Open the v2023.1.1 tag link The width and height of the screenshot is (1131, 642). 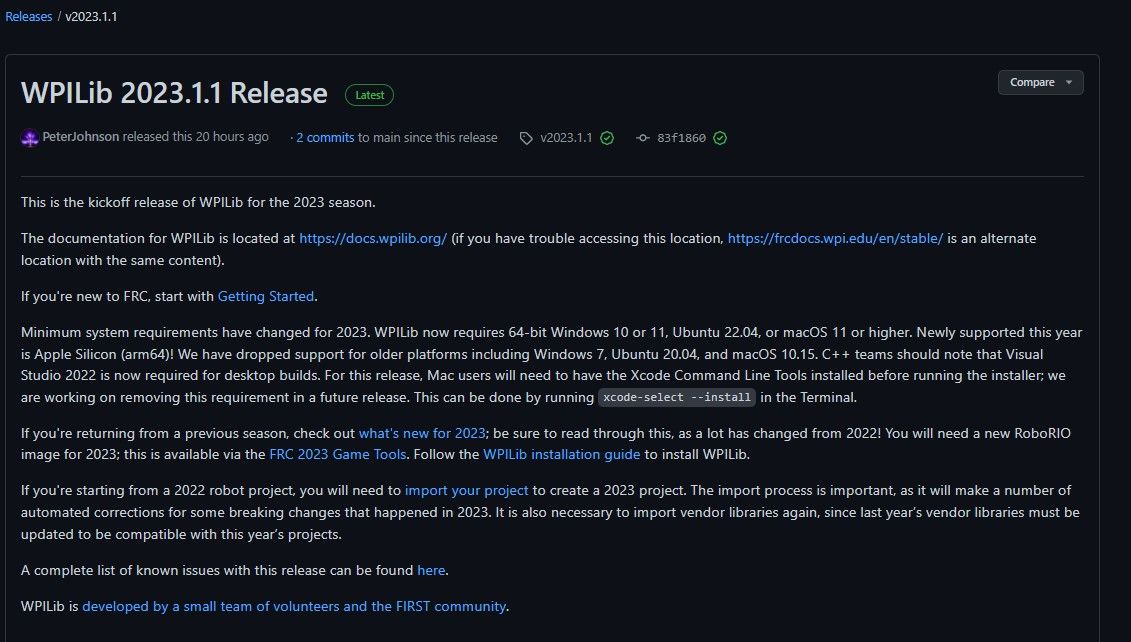pyautogui.click(x=566, y=138)
